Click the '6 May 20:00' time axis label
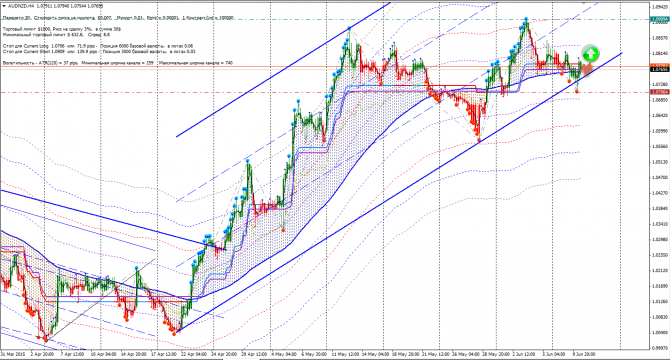 coord(314,354)
